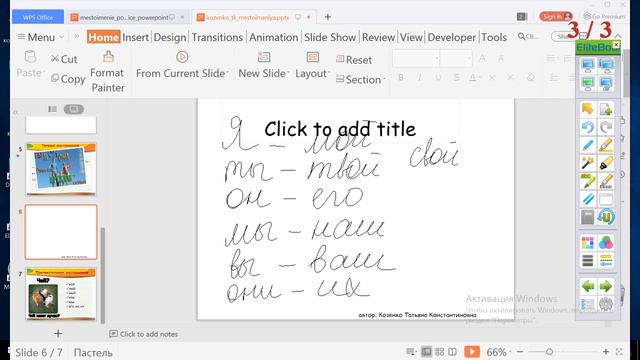Open the Developer tab
This screenshot has width=640, height=360.
(x=451, y=37)
